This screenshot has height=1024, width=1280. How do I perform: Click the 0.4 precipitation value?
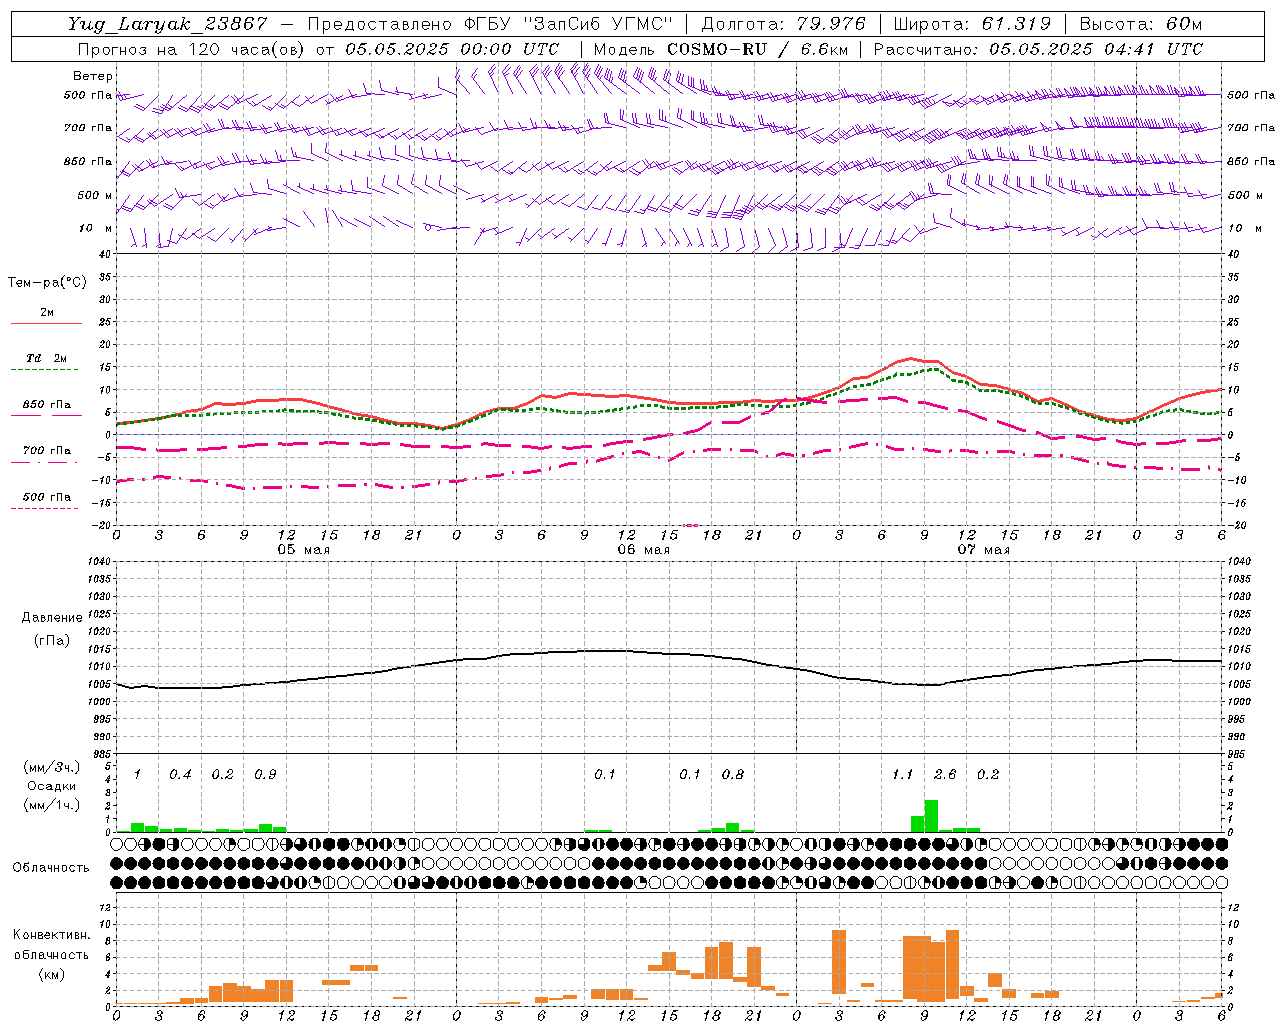pos(180,774)
